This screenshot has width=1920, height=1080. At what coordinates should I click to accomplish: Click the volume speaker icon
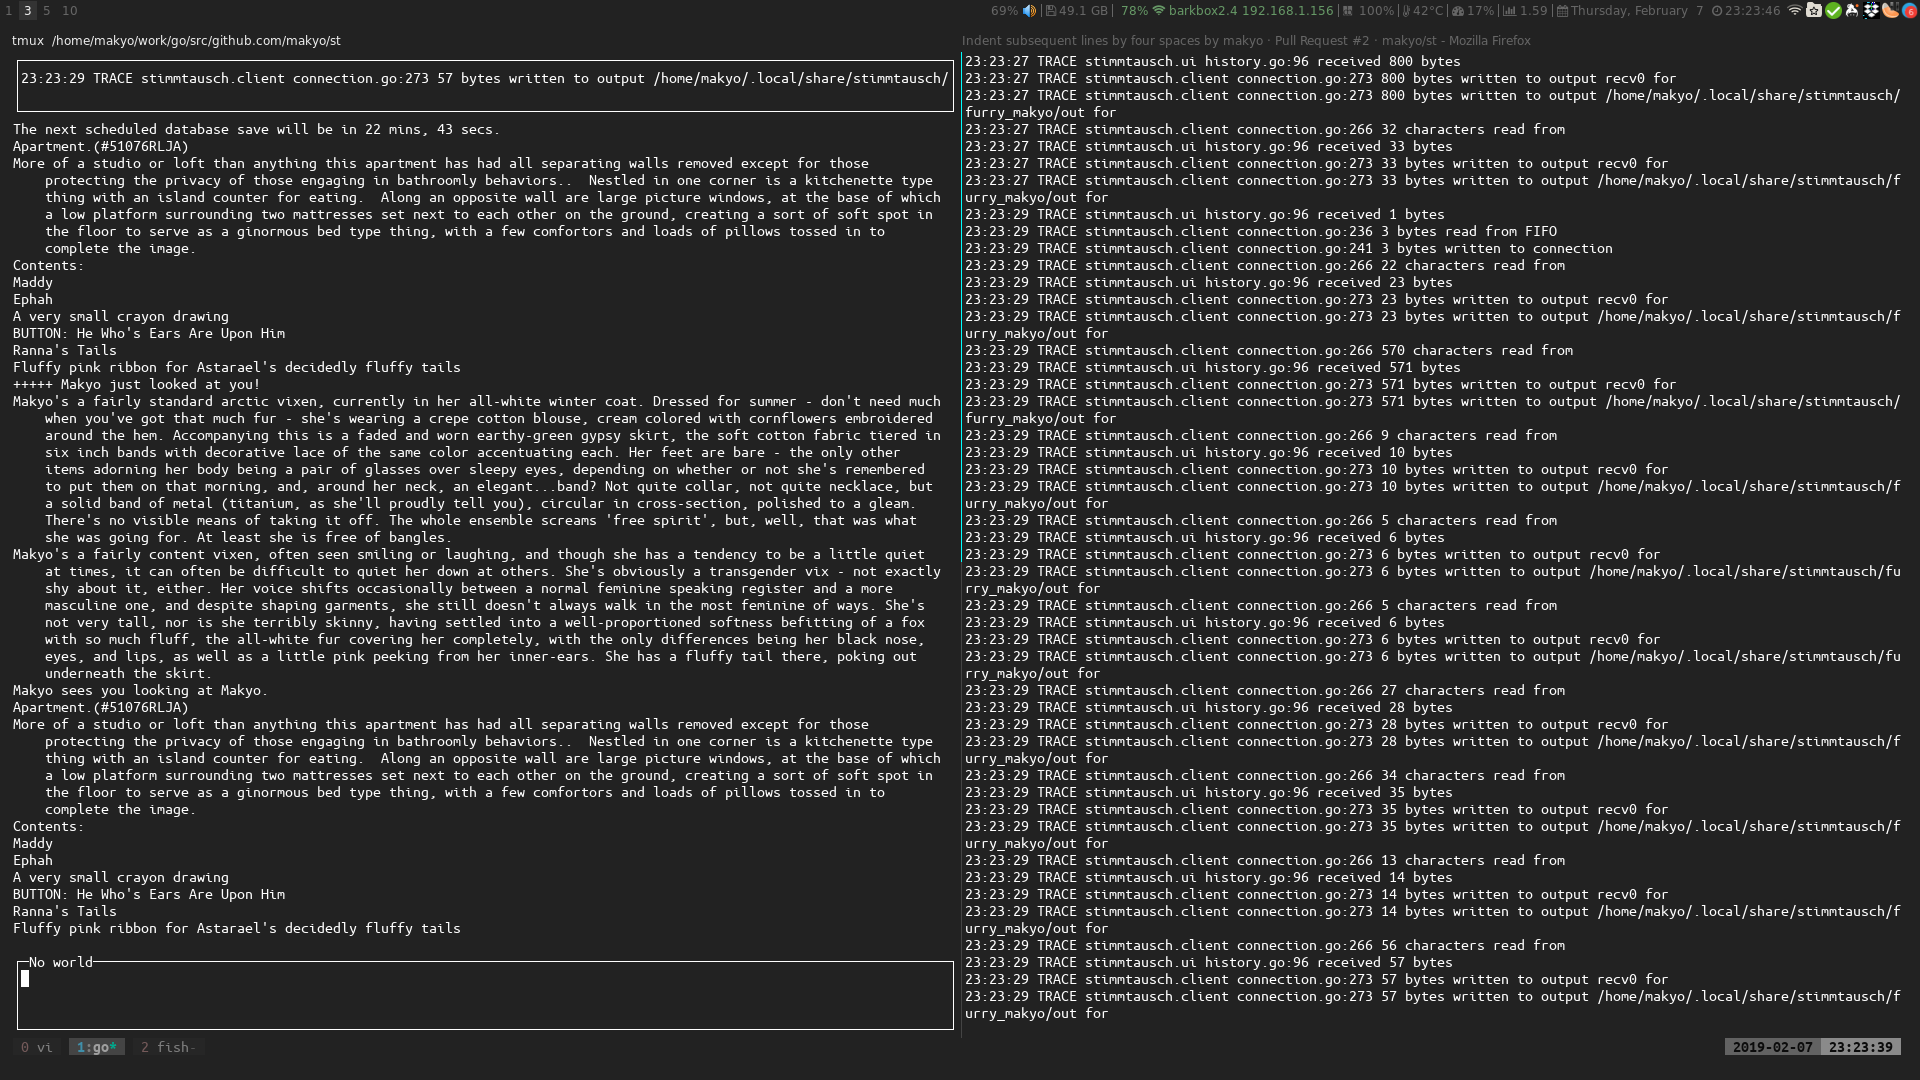pyautogui.click(x=1029, y=11)
